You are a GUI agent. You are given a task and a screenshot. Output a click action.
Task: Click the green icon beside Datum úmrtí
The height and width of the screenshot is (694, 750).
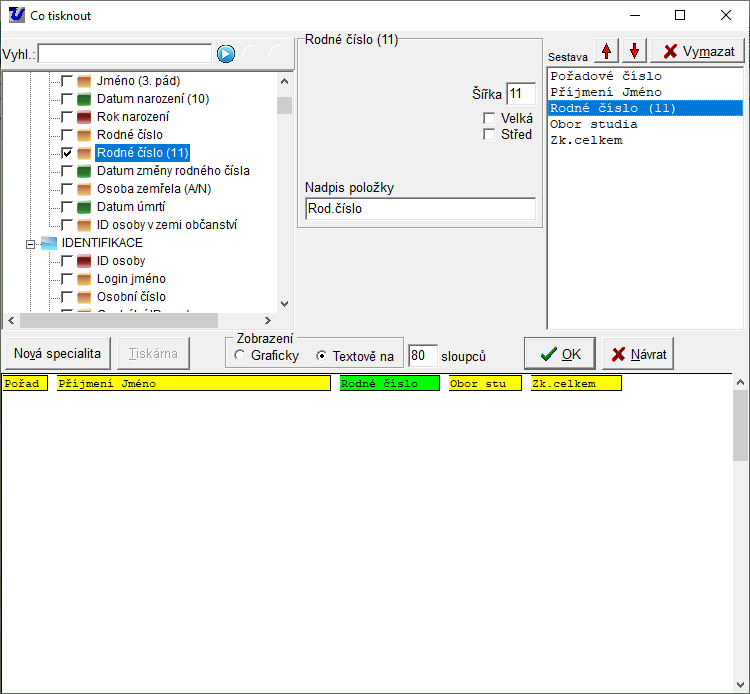[x=84, y=207]
